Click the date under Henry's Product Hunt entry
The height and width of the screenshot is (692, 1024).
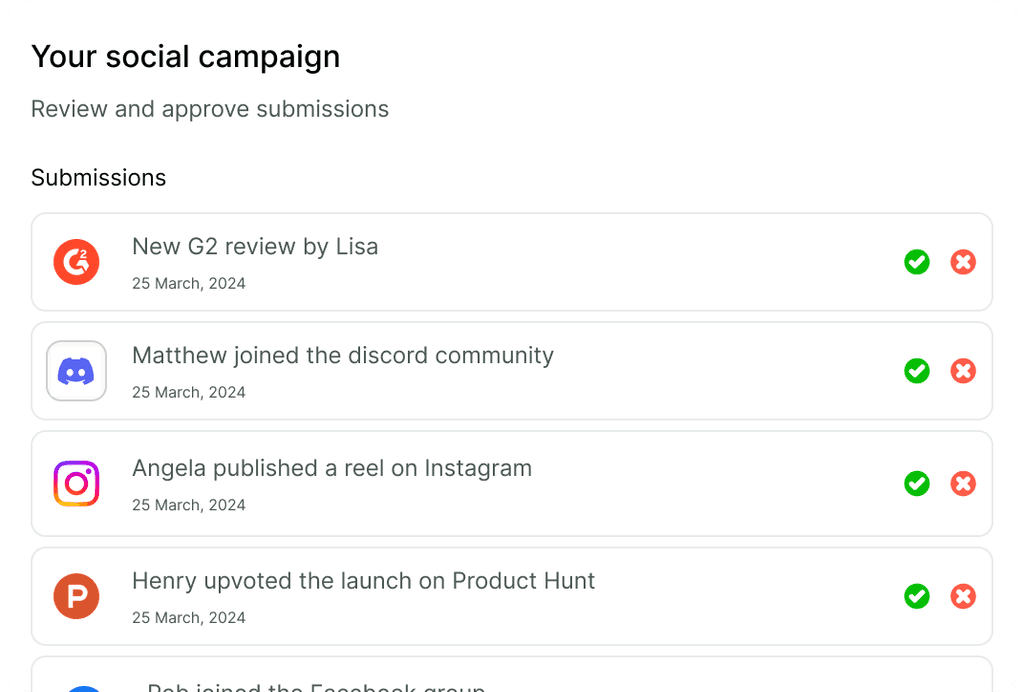pos(189,618)
